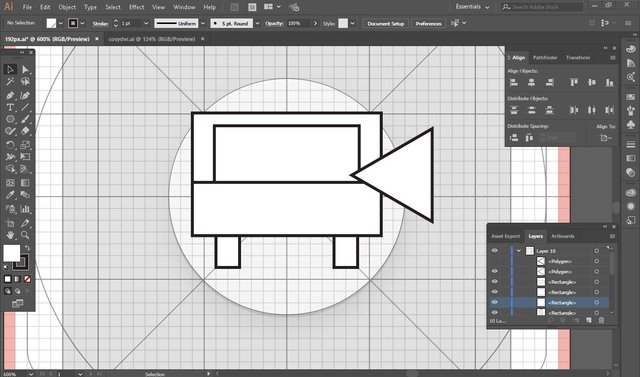Click the Document Setup button
The image size is (640, 377).
coord(386,24)
